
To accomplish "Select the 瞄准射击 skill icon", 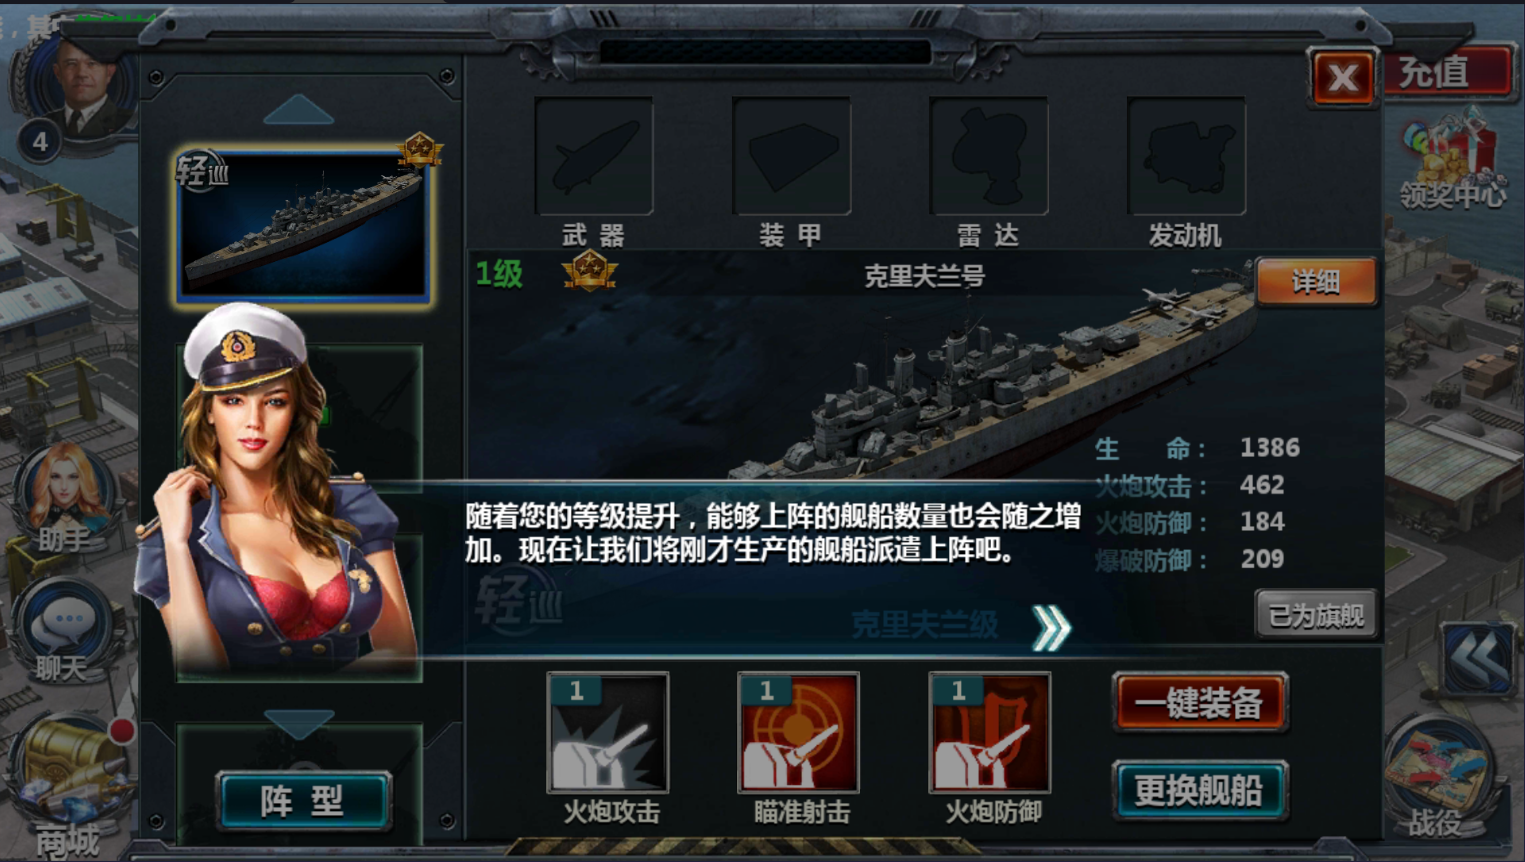I will point(798,733).
